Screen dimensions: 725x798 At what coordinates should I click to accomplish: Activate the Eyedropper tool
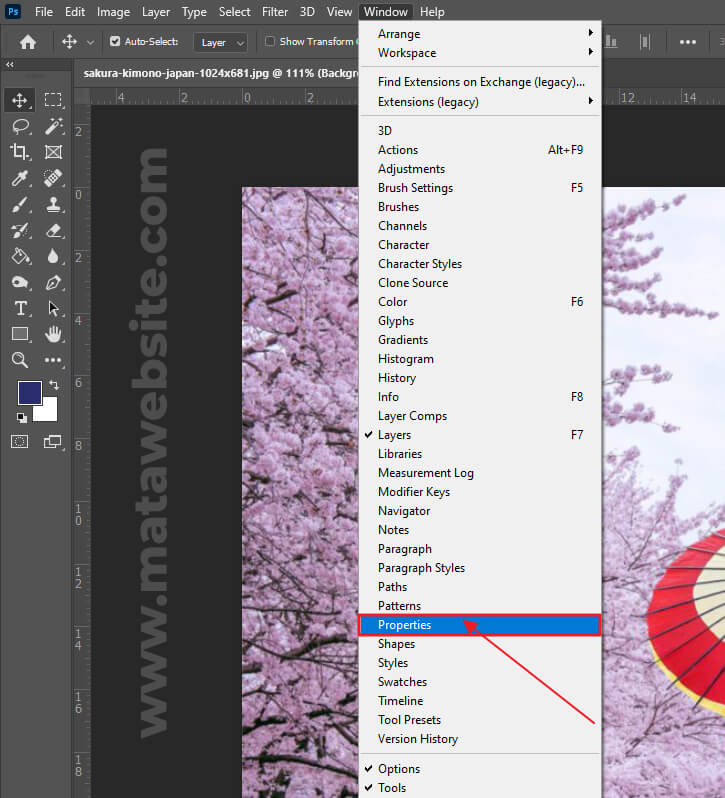click(19, 178)
